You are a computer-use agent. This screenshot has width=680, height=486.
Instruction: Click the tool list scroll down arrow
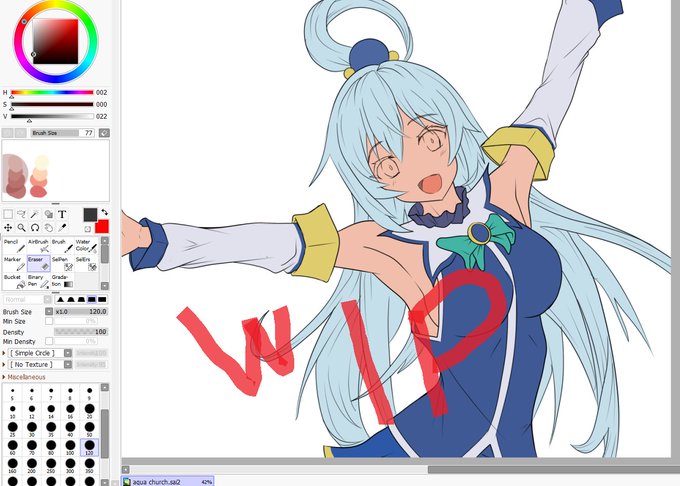(105, 286)
